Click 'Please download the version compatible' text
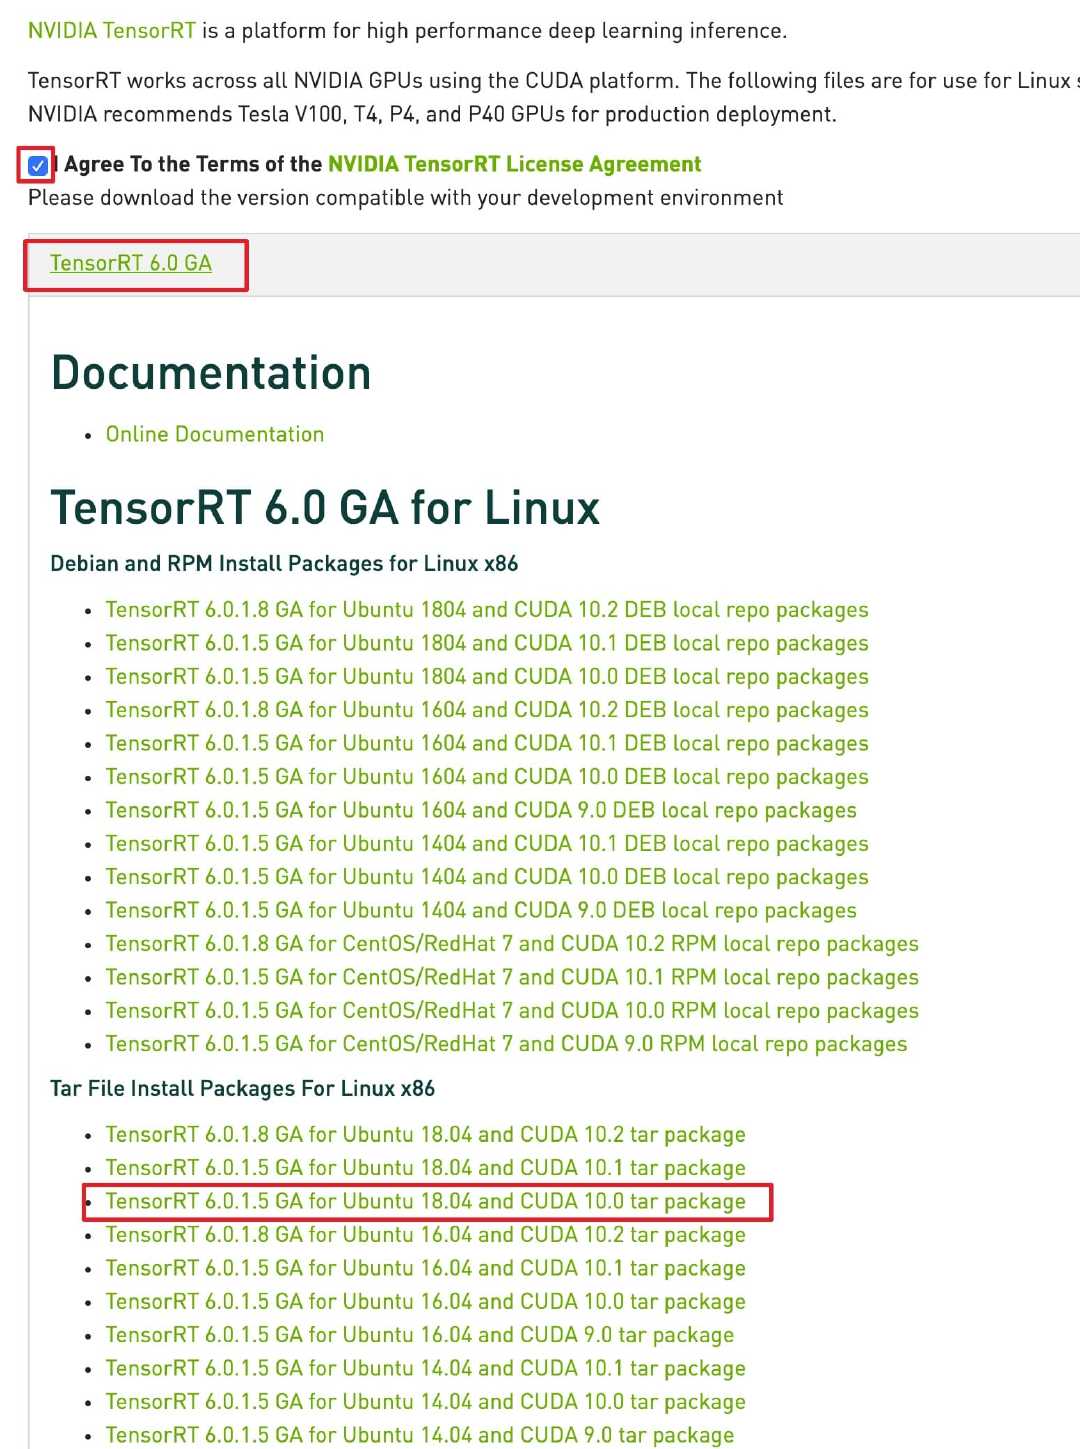The height and width of the screenshot is (1449, 1080). click(406, 198)
